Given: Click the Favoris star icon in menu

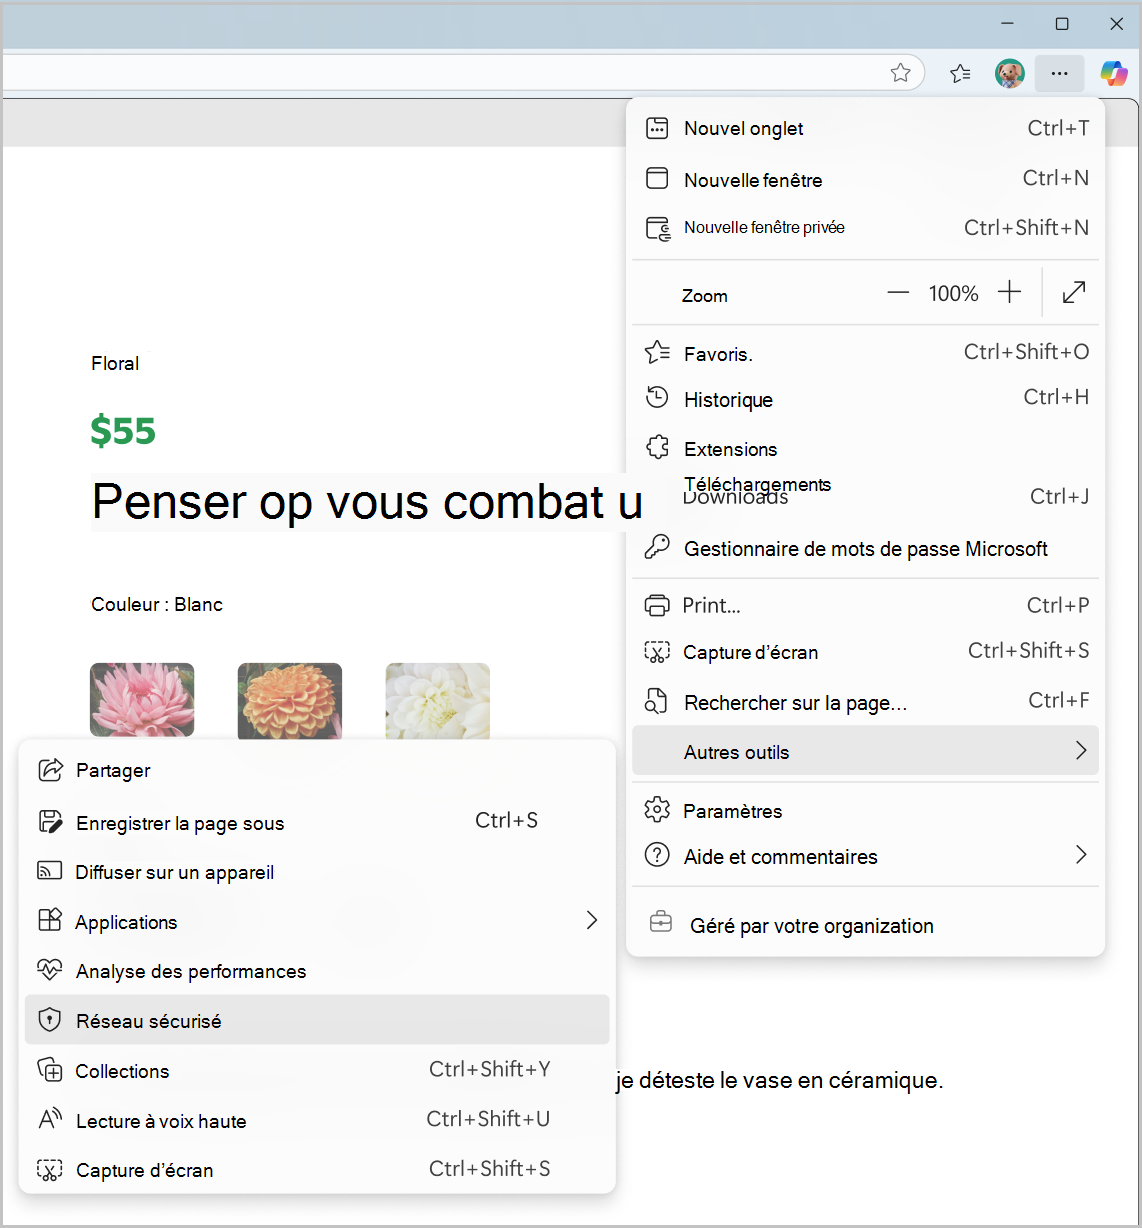Looking at the screenshot, I should click(657, 353).
